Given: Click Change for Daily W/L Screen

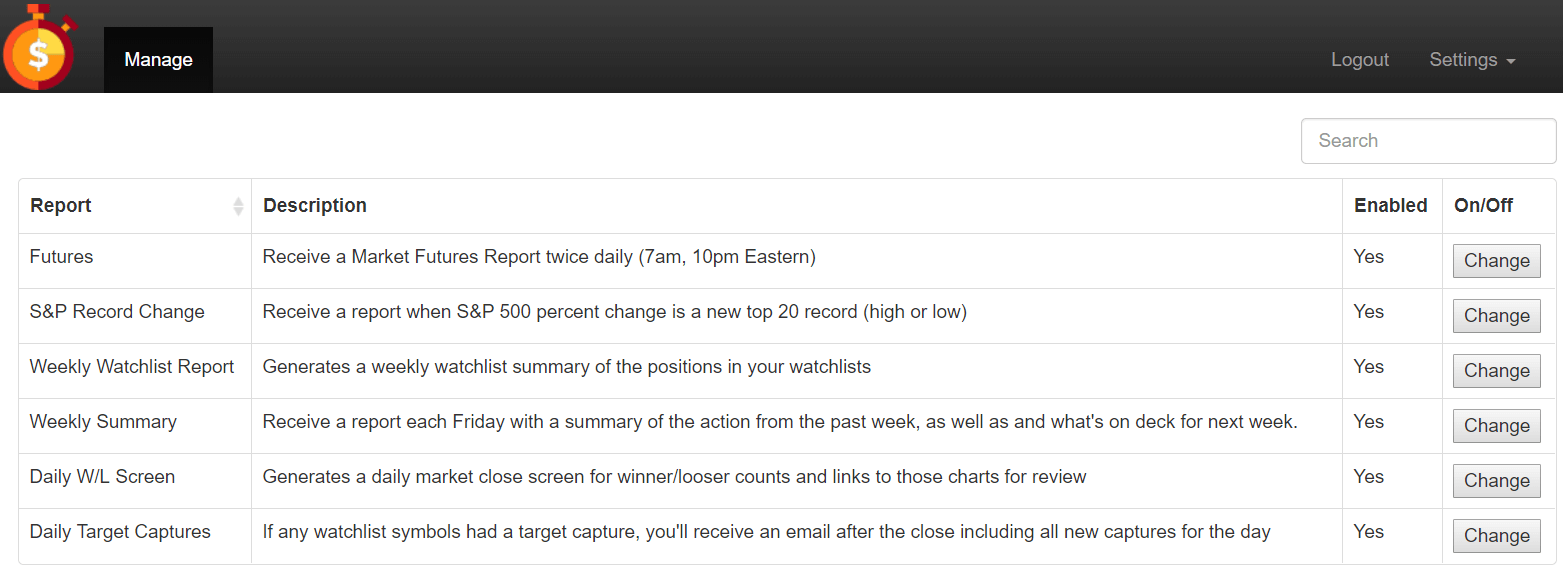Looking at the screenshot, I should coord(1496,481).
